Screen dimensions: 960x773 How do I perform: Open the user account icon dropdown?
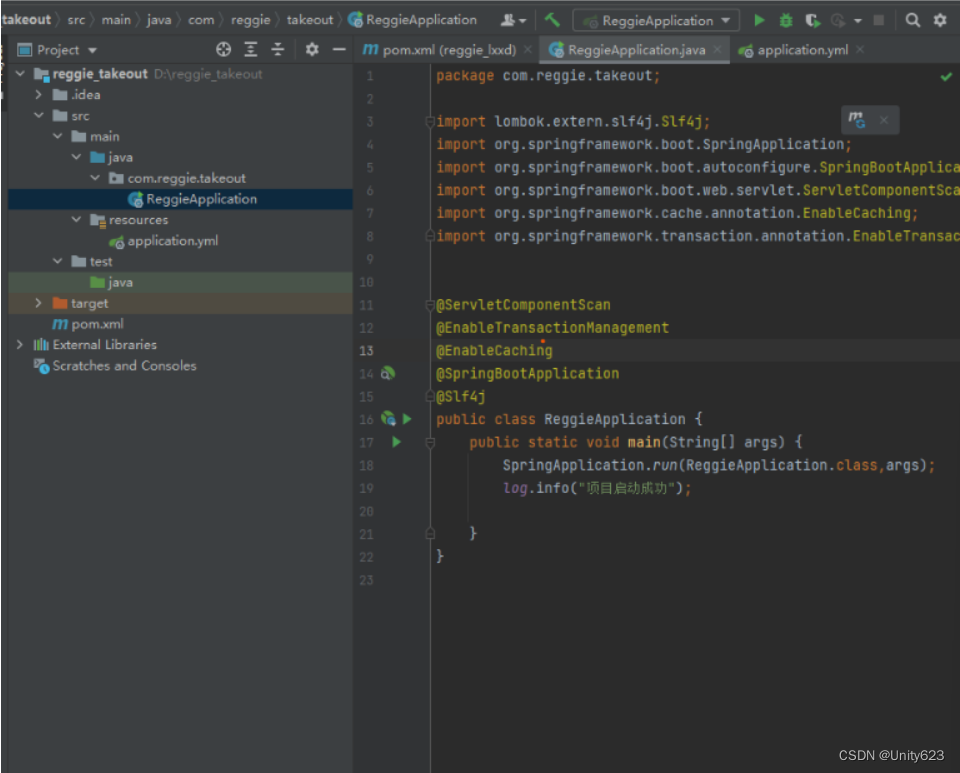coord(513,20)
